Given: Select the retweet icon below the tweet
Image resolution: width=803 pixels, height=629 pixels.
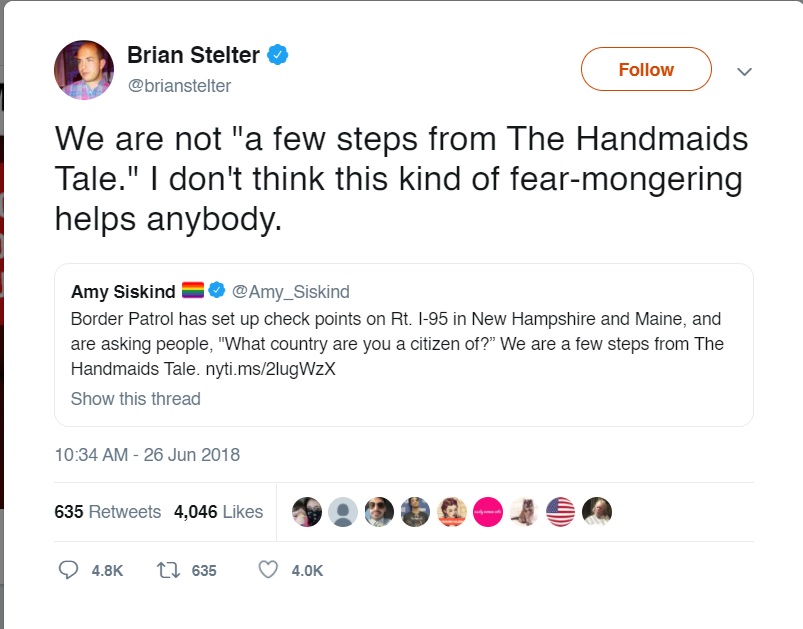Looking at the screenshot, I should coord(169,569).
